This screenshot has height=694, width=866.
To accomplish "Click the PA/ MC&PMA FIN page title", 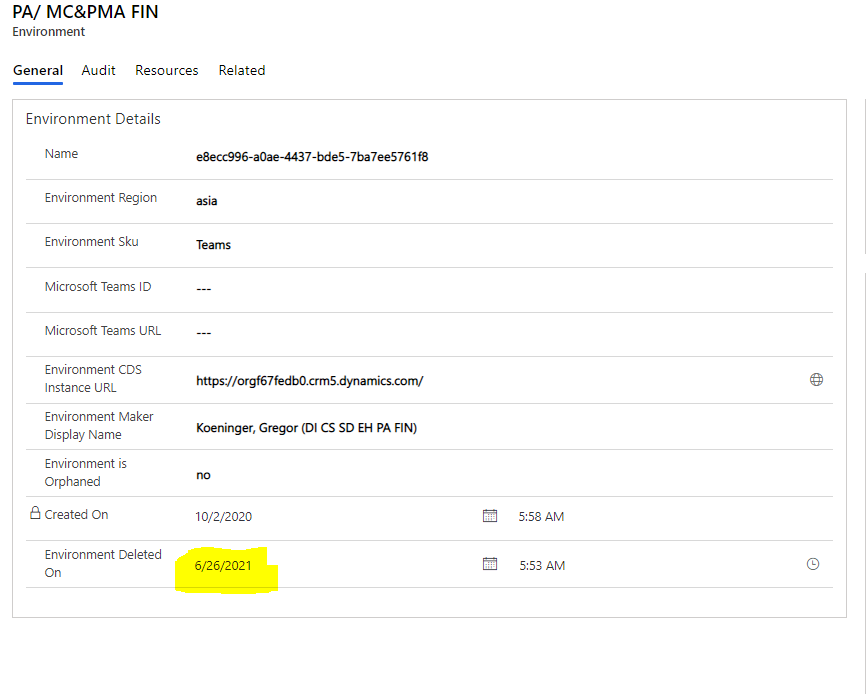I will pos(86,12).
